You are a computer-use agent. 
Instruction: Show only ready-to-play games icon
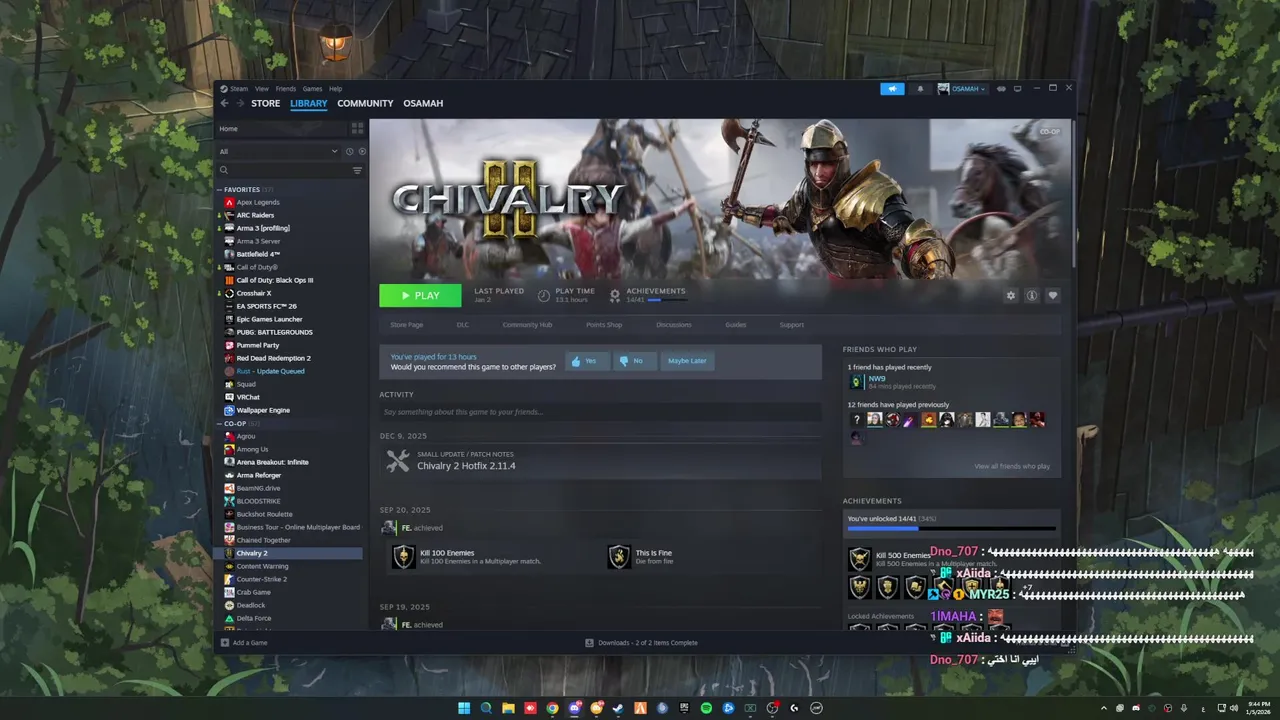362,151
